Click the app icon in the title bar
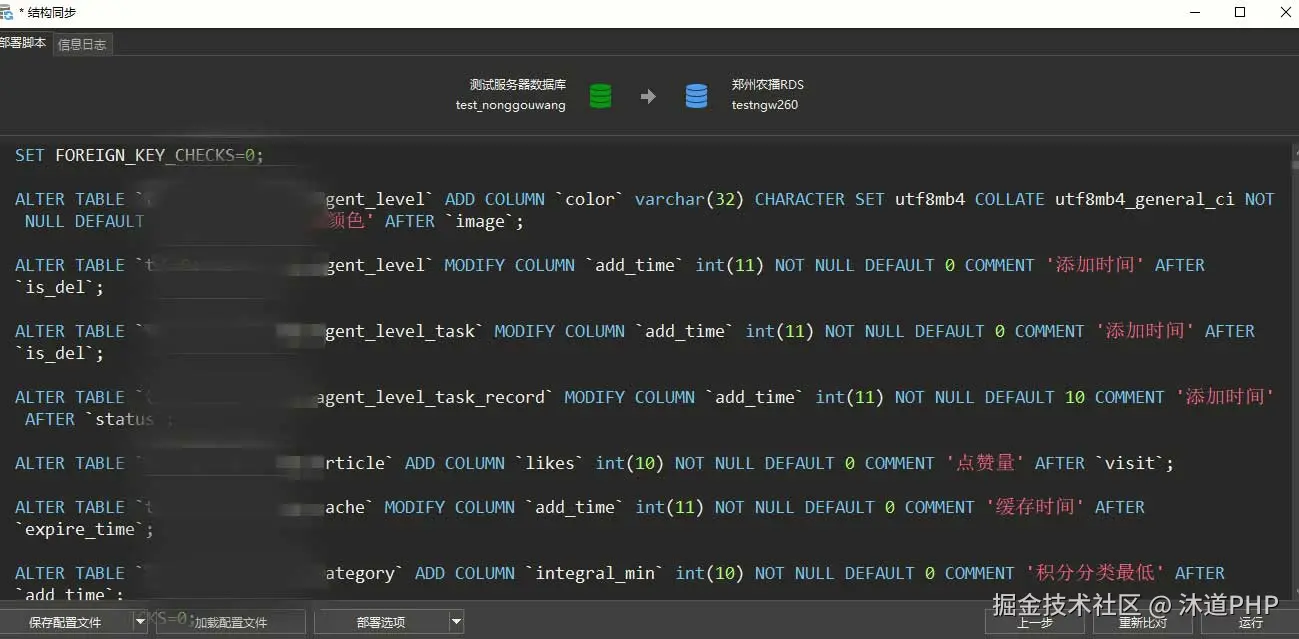 pos(7,13)
